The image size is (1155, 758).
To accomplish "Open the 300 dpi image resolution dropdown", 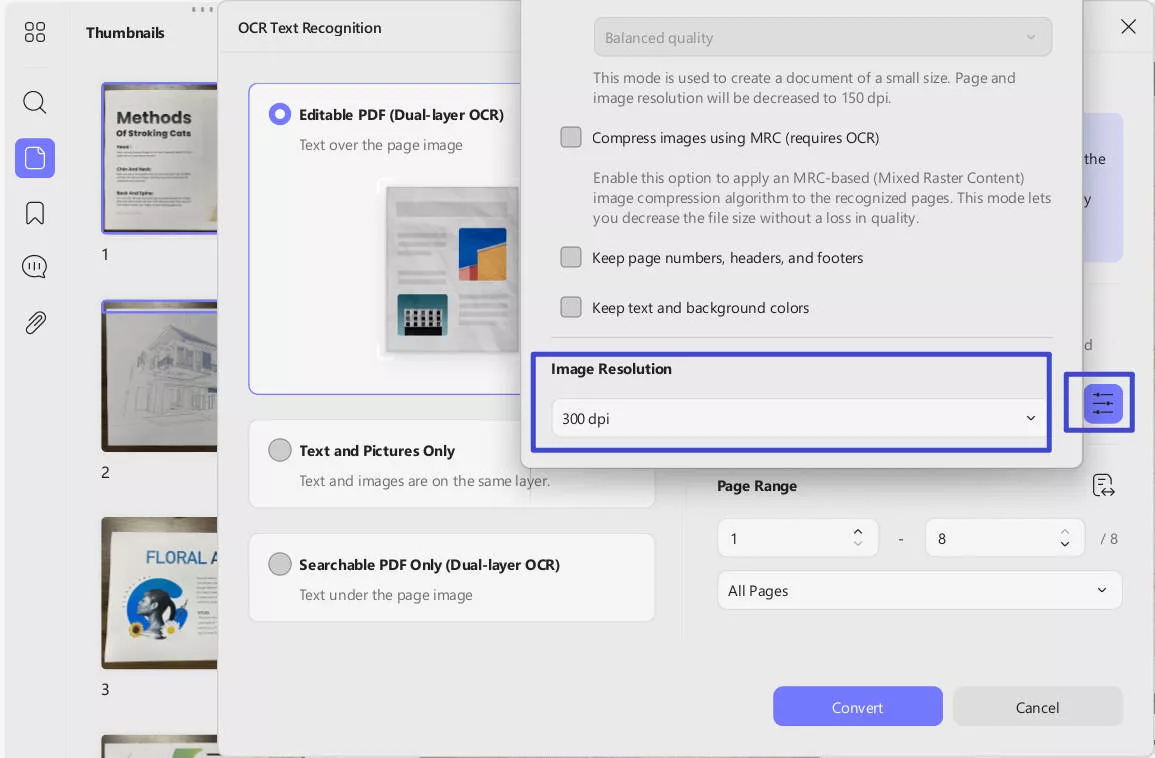I will point(798,418).
